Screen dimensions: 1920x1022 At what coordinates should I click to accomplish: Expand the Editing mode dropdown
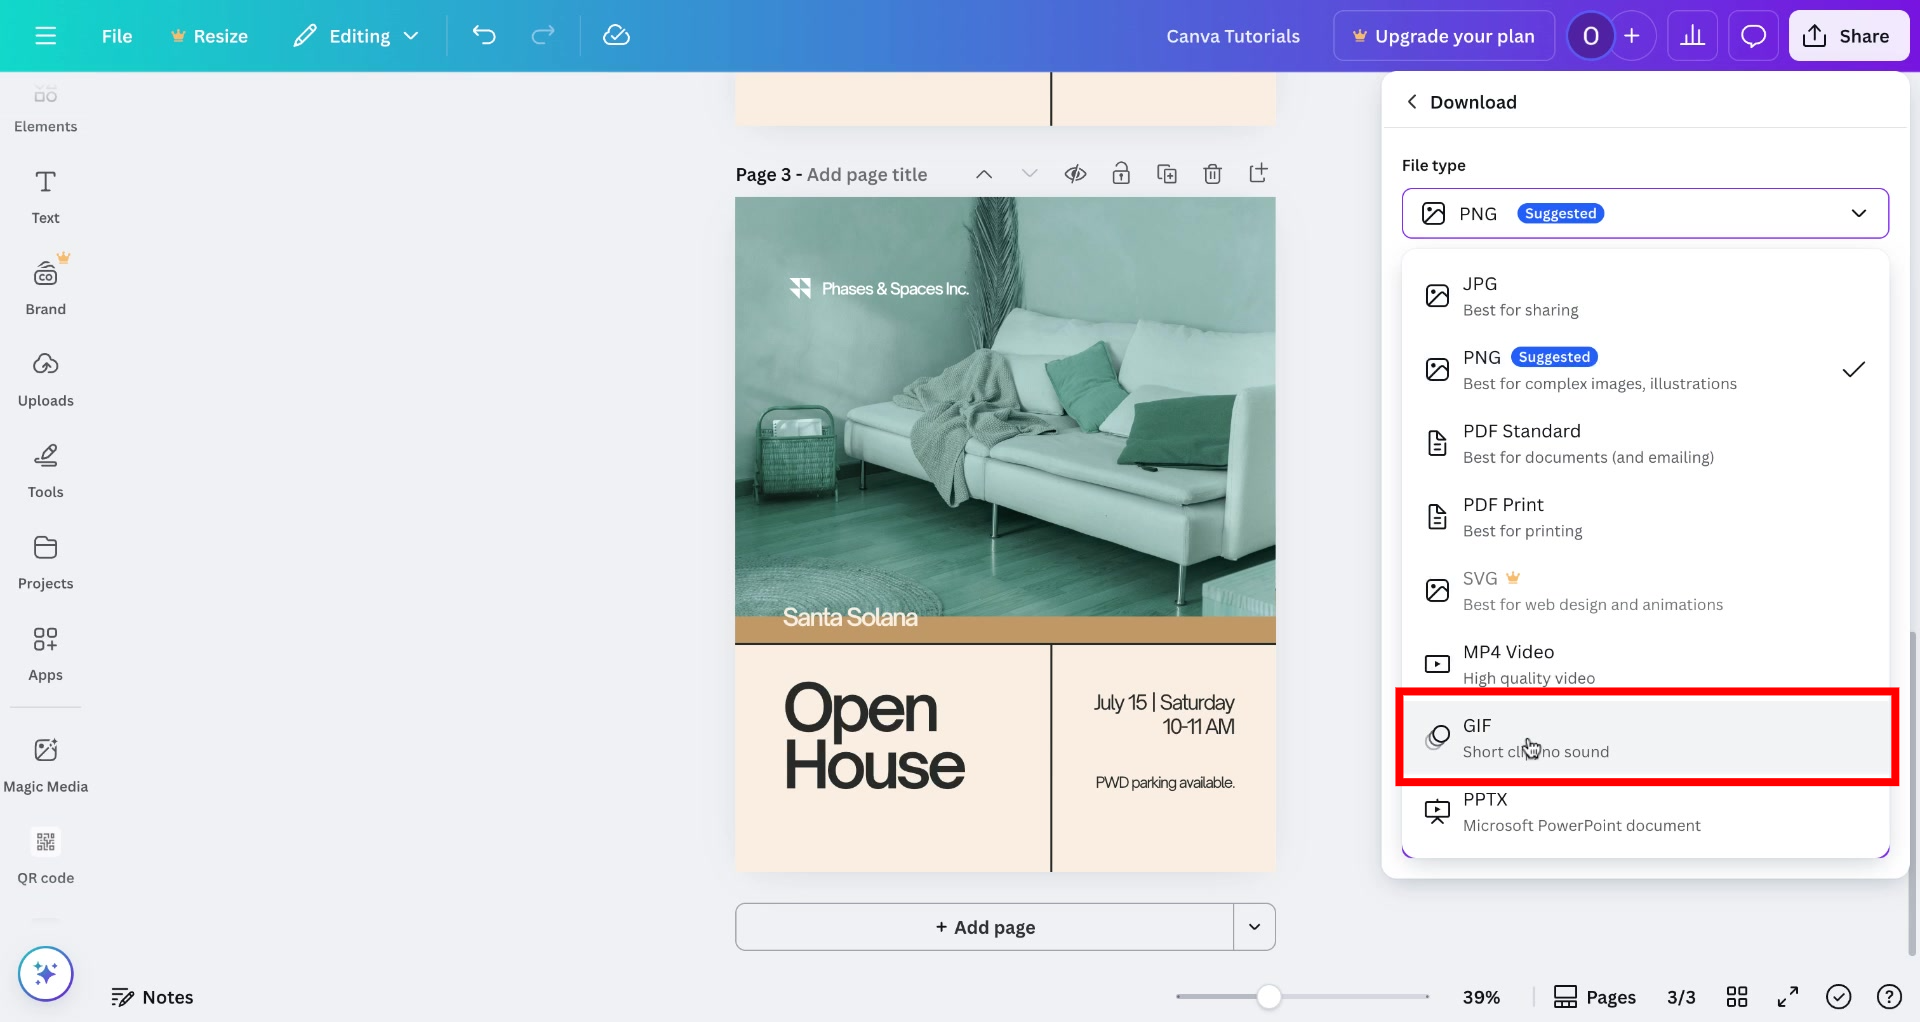click(356, 35)
